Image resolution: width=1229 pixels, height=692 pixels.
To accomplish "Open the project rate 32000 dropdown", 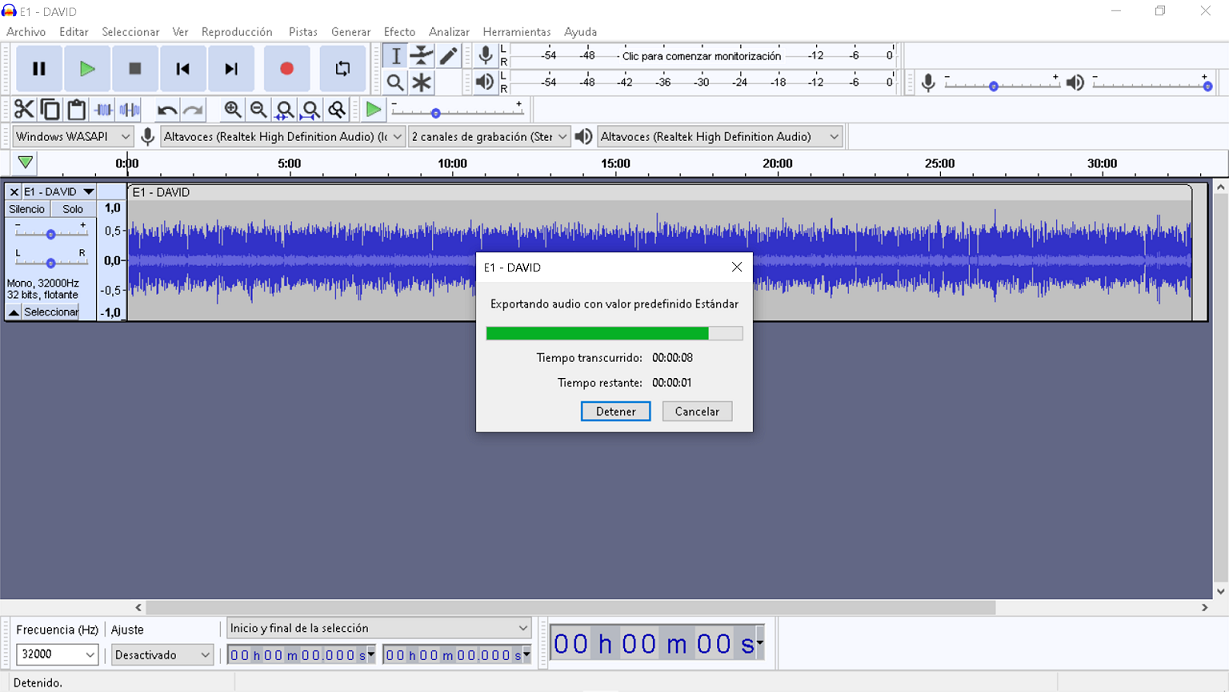I will click(57, 655).
